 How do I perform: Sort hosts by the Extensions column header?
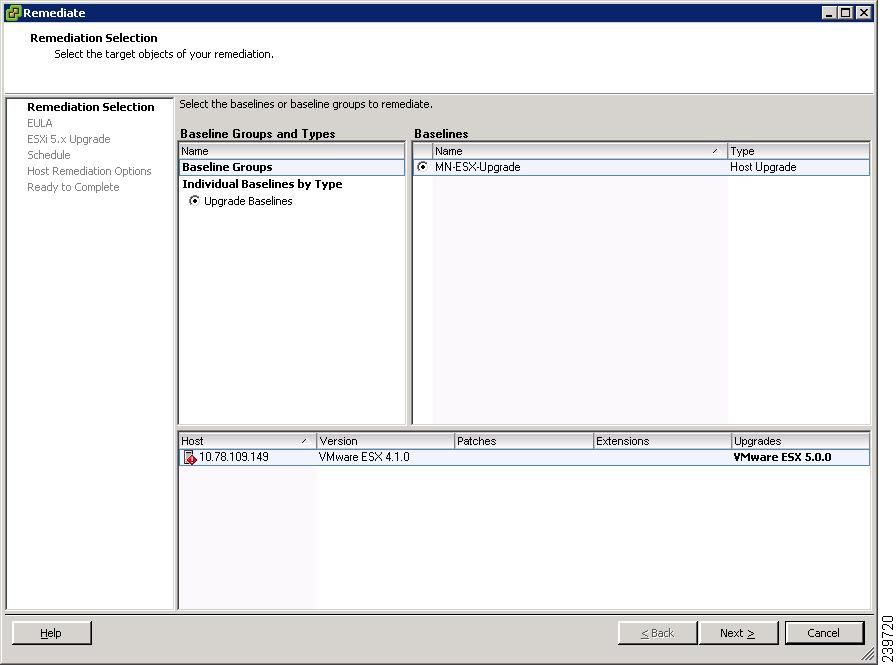pyautogui.click(x=662, y=441)
